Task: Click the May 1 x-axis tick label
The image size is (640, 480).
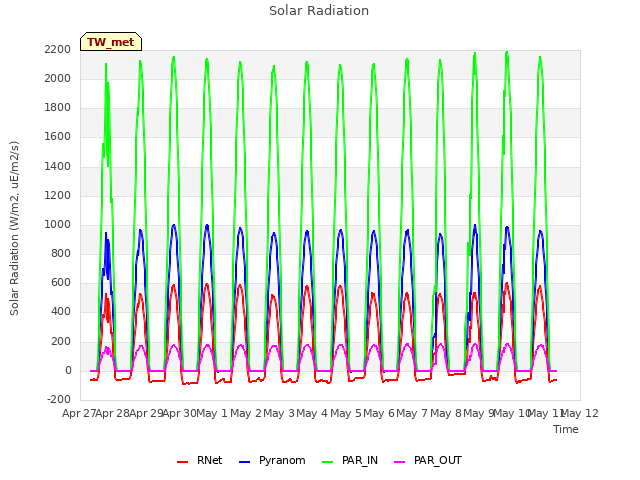Action: [x=211, y=413]
